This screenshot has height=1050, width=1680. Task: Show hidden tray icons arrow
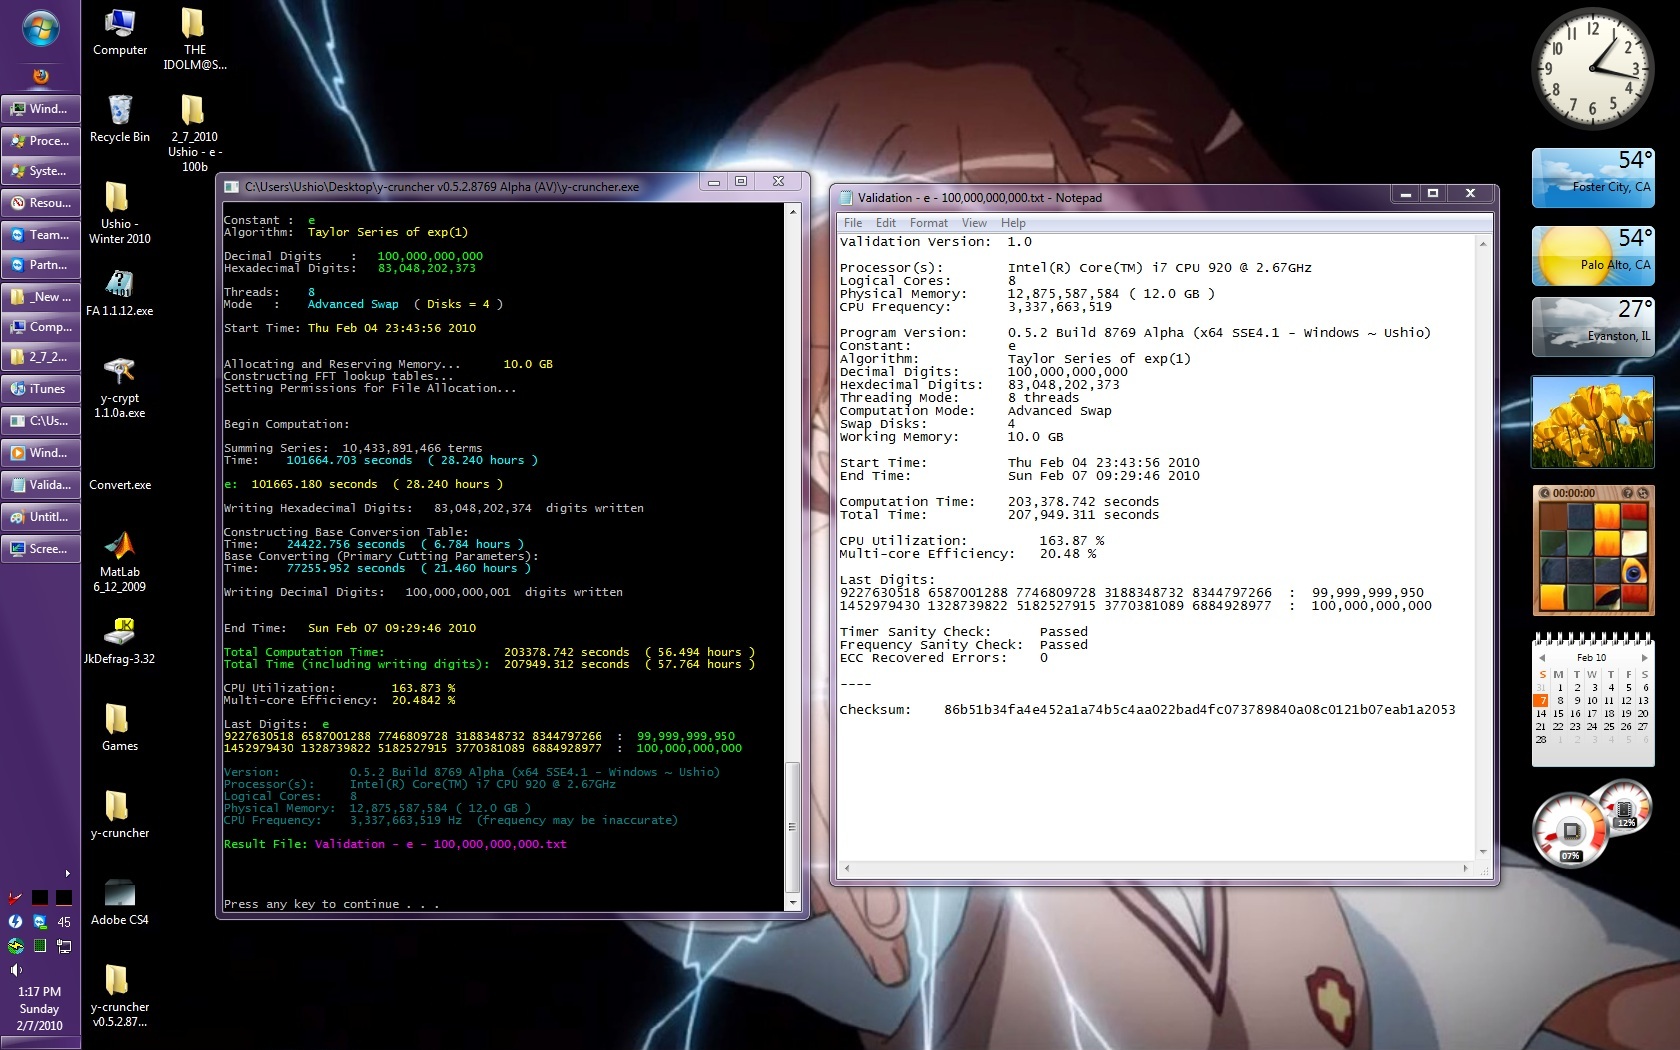(x=67, y=873)
